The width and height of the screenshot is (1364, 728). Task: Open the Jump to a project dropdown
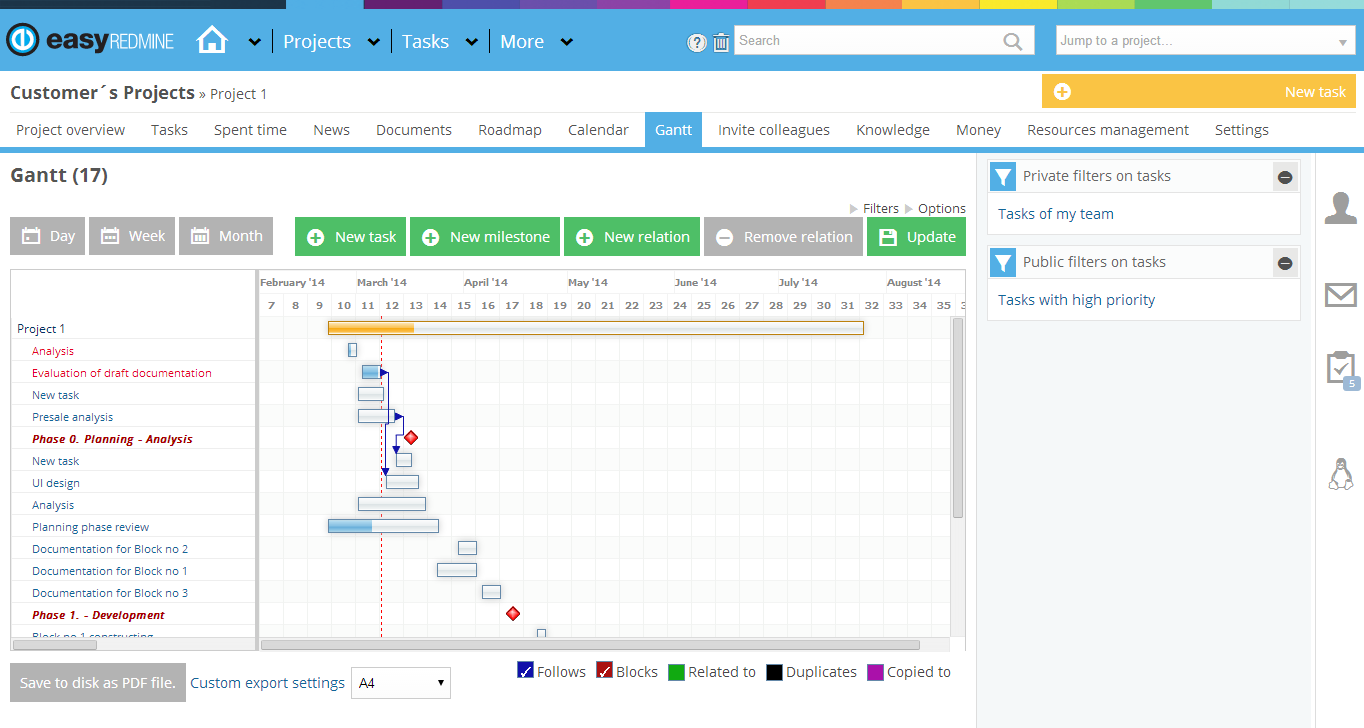(1205, 40)
